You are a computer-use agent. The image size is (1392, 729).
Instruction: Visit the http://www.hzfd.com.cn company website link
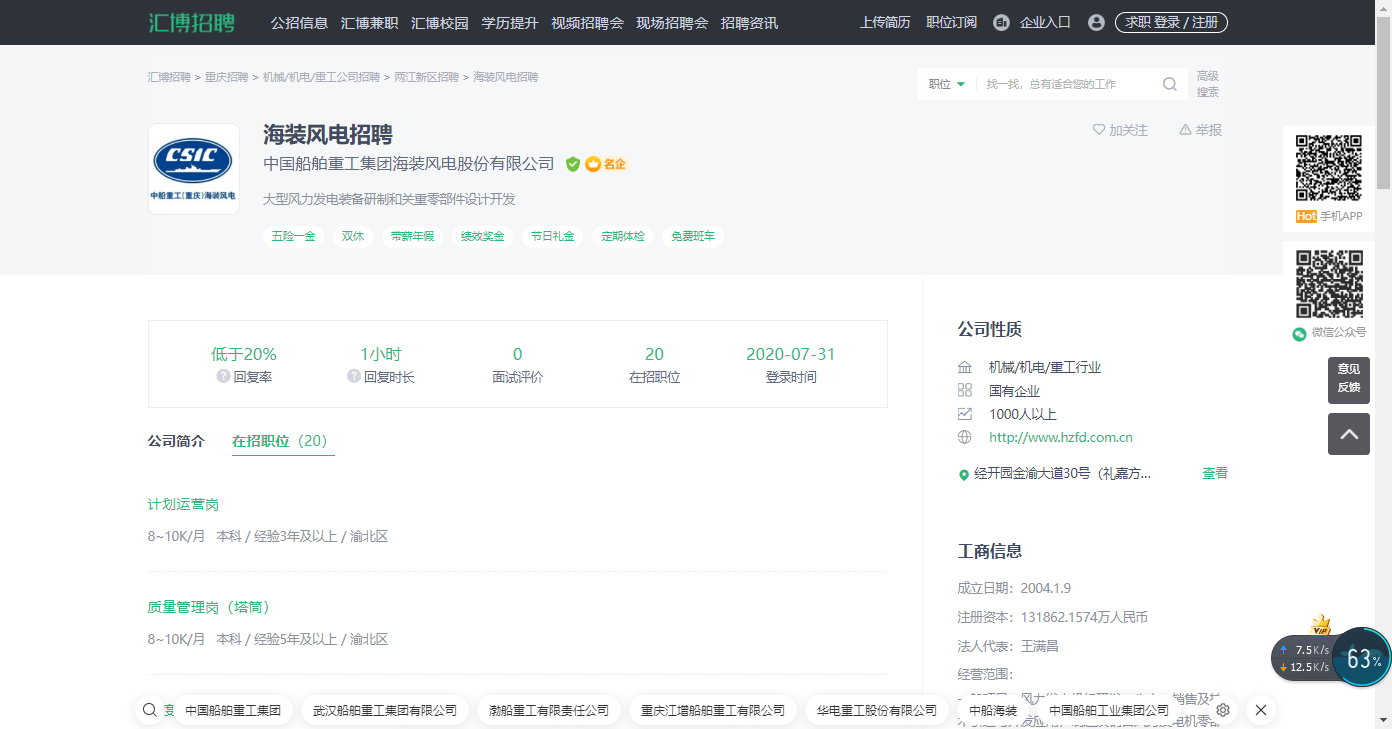click(x=1060, y=437)
